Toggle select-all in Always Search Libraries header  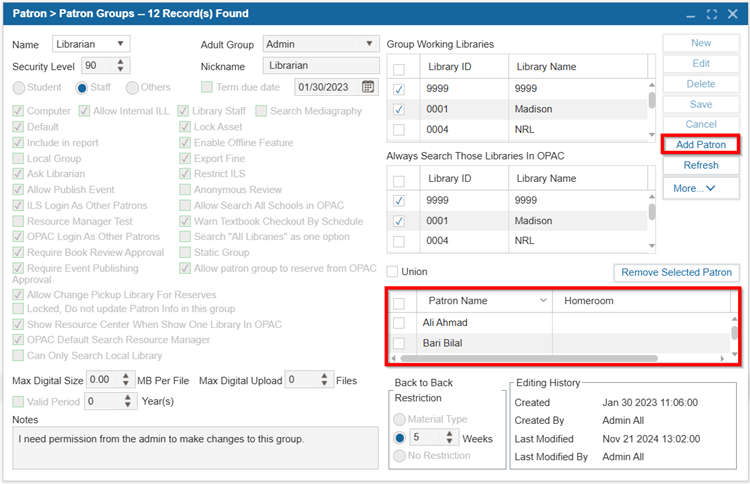click(x=398, y=181)
